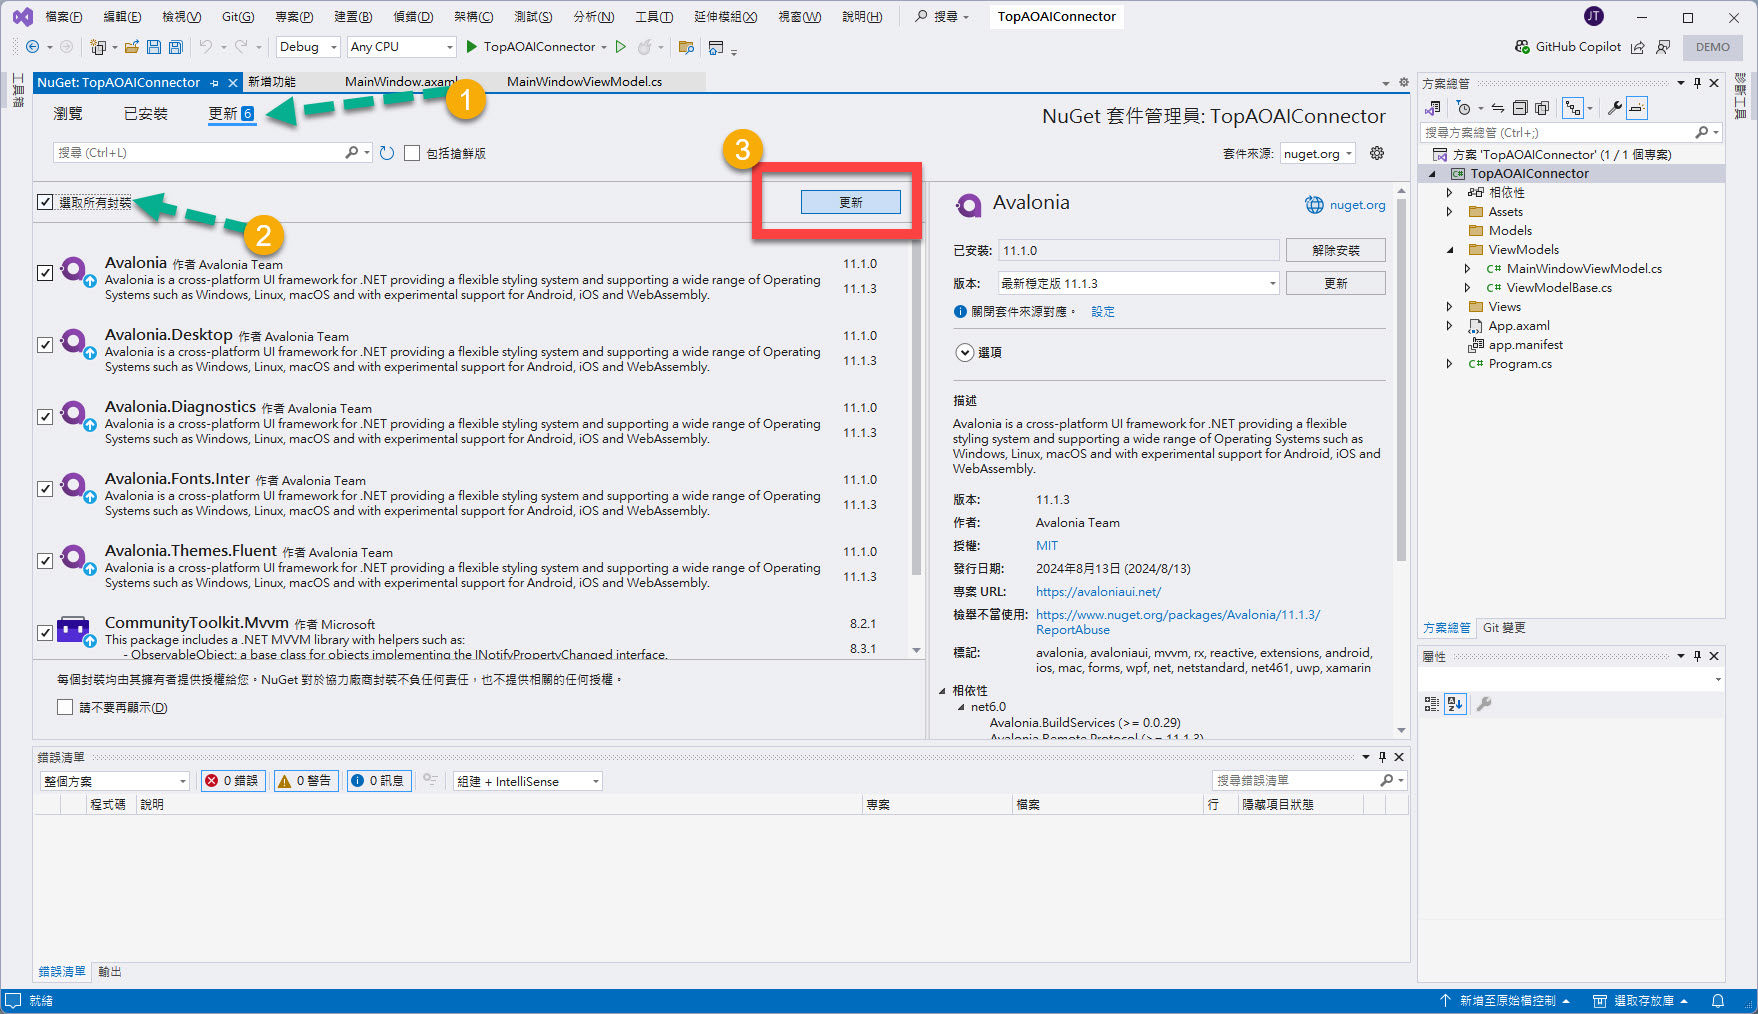Switch to MainWindowViewModel.cs tab

click(584, 82)
